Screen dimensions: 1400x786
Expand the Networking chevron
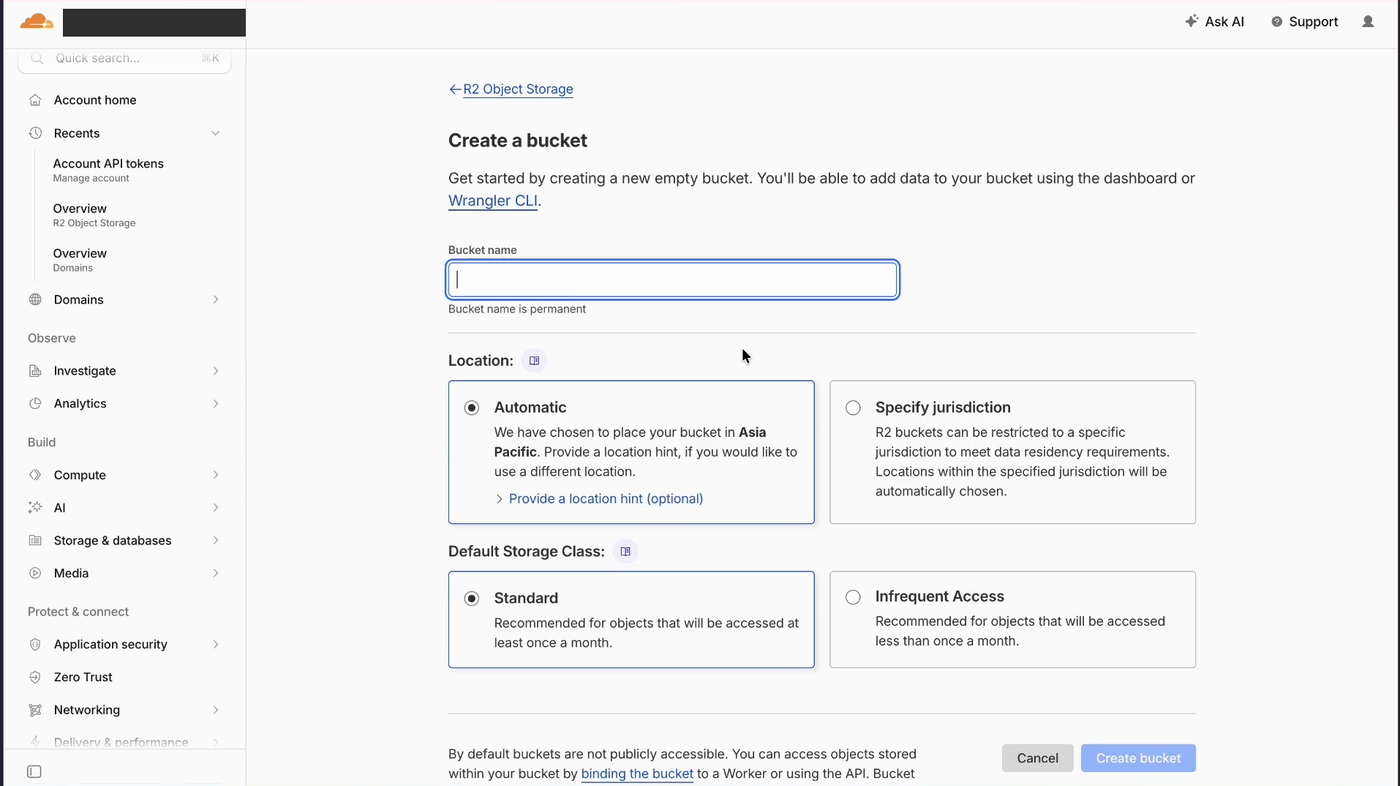click(215, 710)
